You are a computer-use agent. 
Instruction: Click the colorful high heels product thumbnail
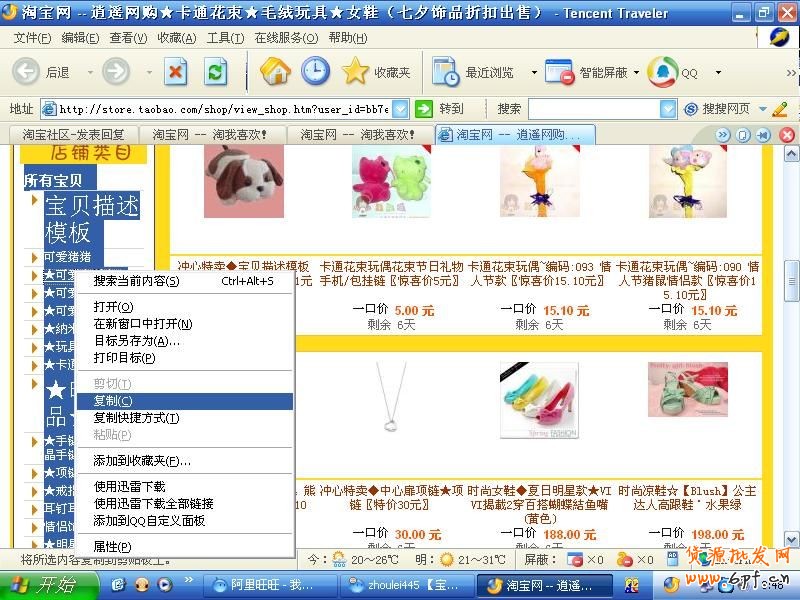(538, 389)
